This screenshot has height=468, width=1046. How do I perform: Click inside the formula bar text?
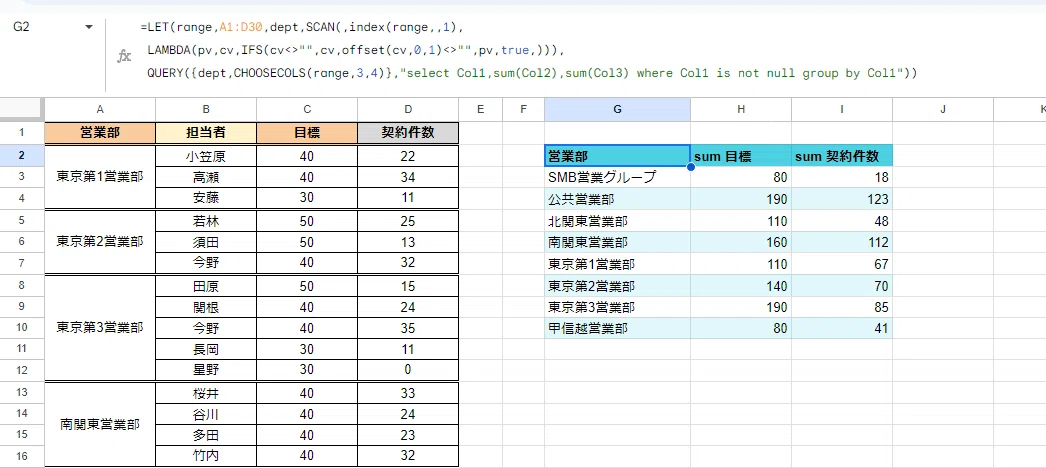(x=527, y=51)
